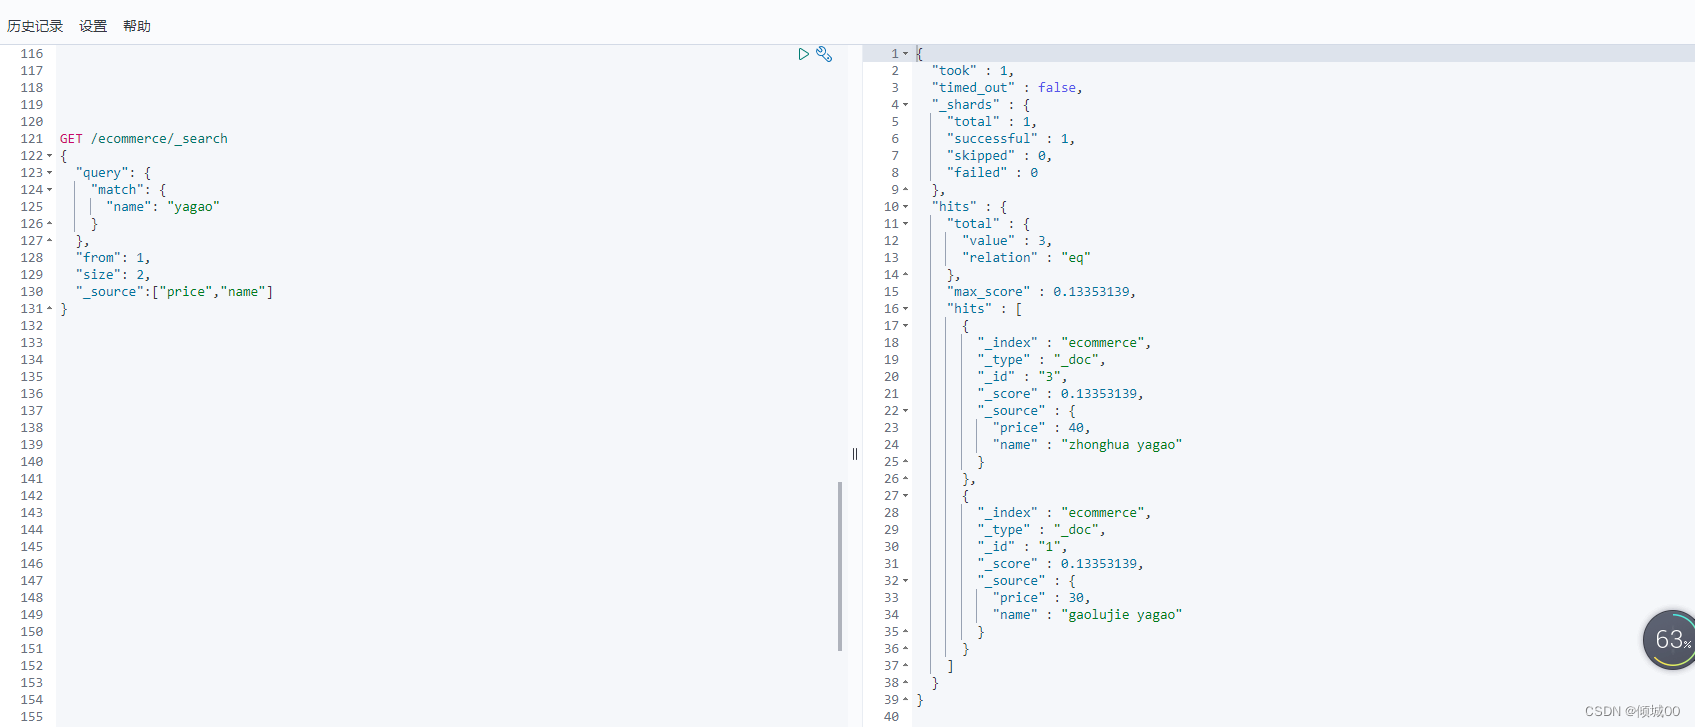Screen dimensions: 1695x727
Task: Open the 历史记录 menu
Action: [x=35, y=26]
